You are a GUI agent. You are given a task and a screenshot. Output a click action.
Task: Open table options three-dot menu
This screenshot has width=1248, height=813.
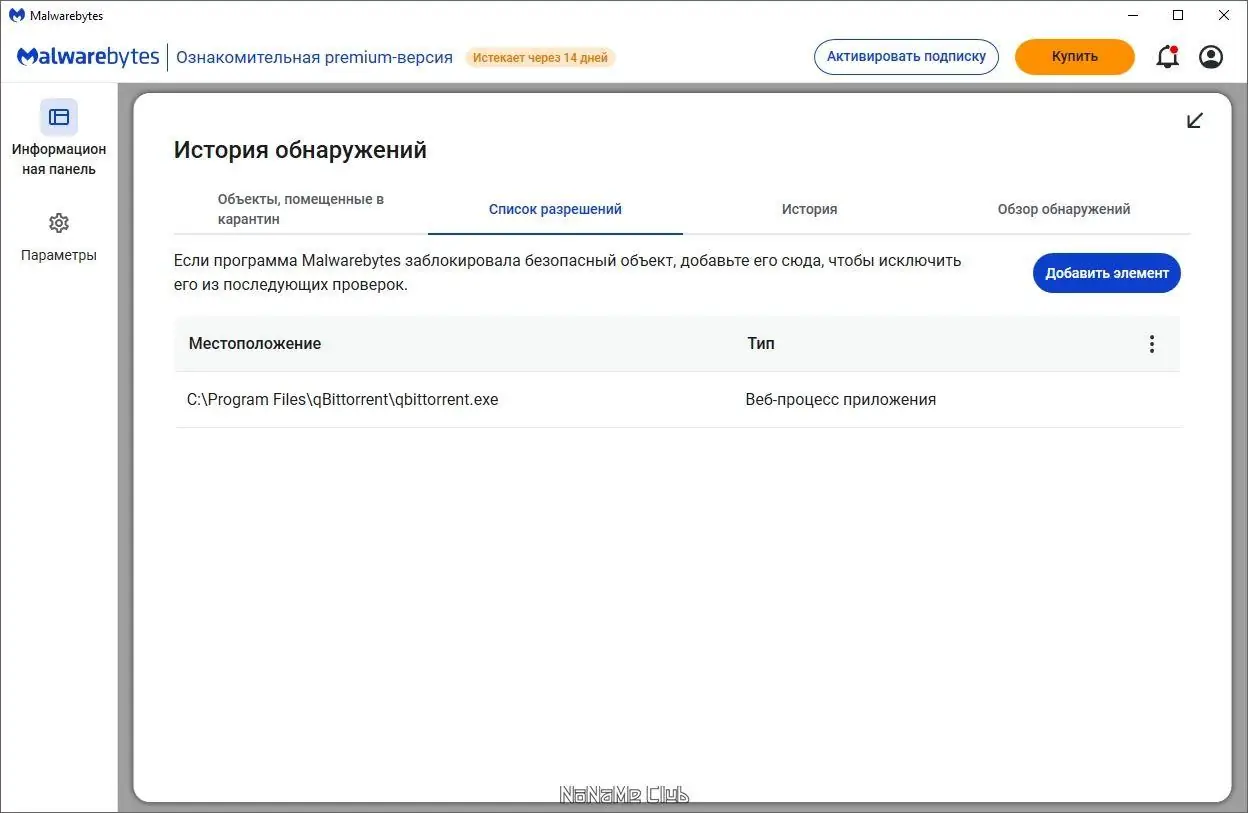click(1152, 344)
